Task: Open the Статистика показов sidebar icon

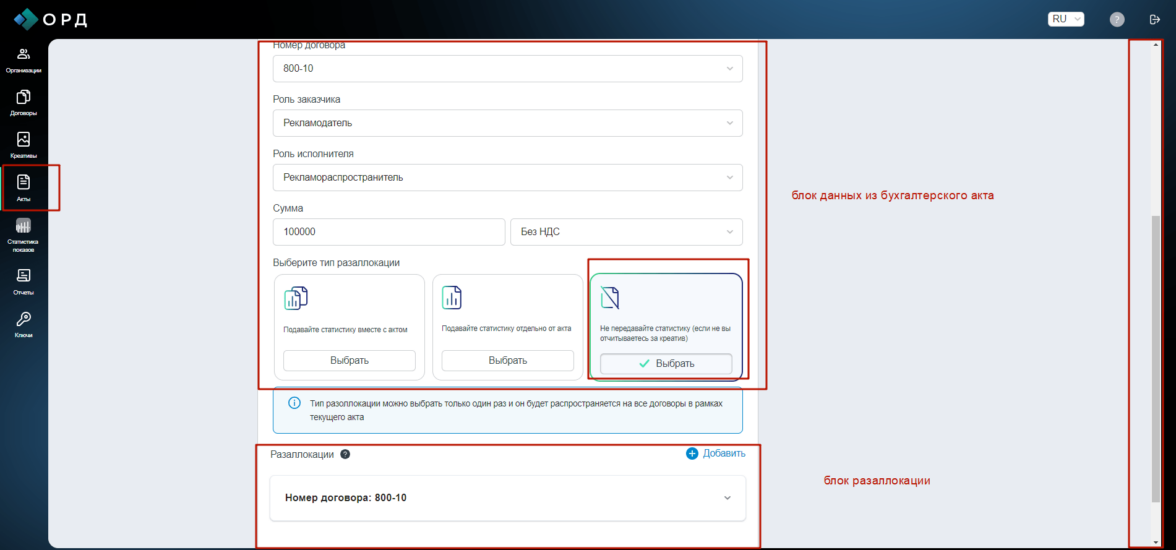Action: coord(23,233)
